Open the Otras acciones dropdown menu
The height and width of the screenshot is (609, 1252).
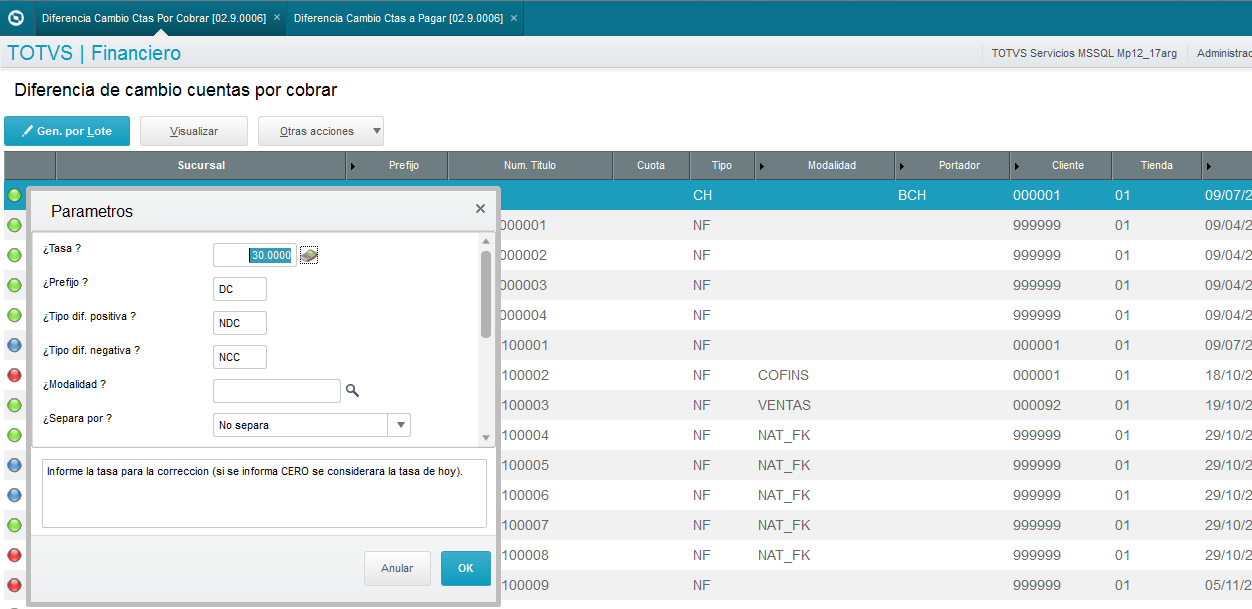[321, 131]
